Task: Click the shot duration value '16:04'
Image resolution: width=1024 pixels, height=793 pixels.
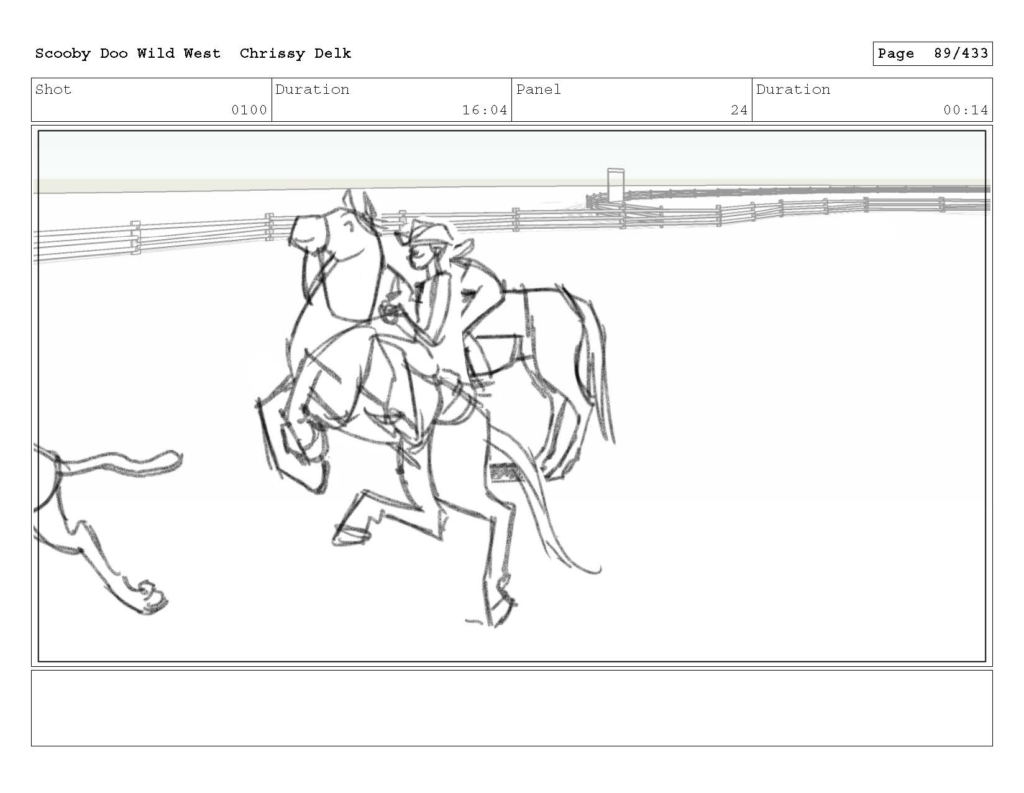Action: tap(485, 110)
